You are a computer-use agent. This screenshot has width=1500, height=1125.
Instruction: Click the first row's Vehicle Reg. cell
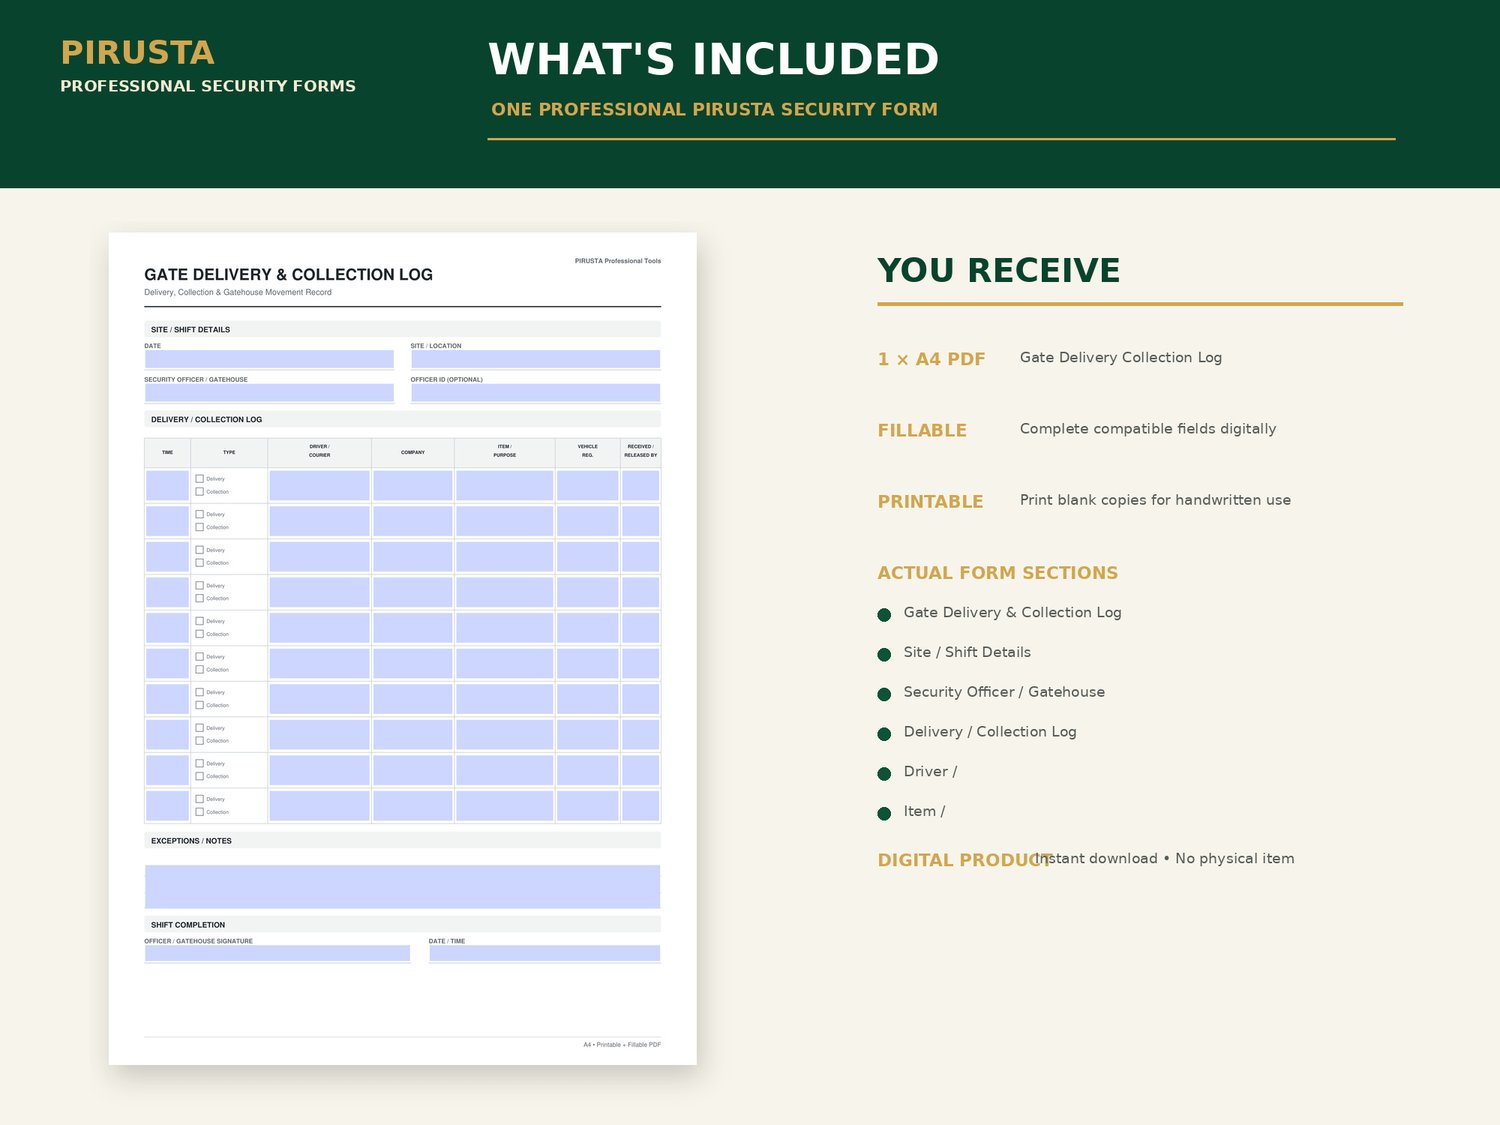(588, 485)
